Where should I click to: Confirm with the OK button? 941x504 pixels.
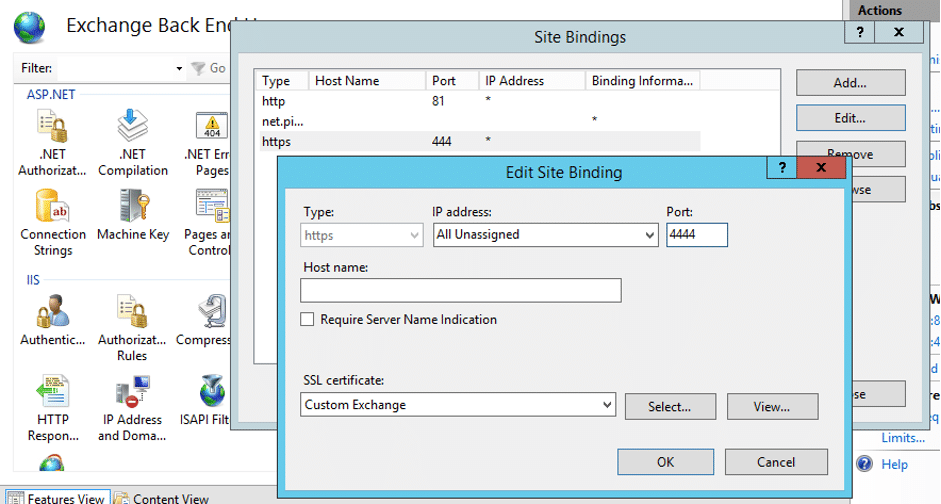pyautogui.click(x=666, y=462)
